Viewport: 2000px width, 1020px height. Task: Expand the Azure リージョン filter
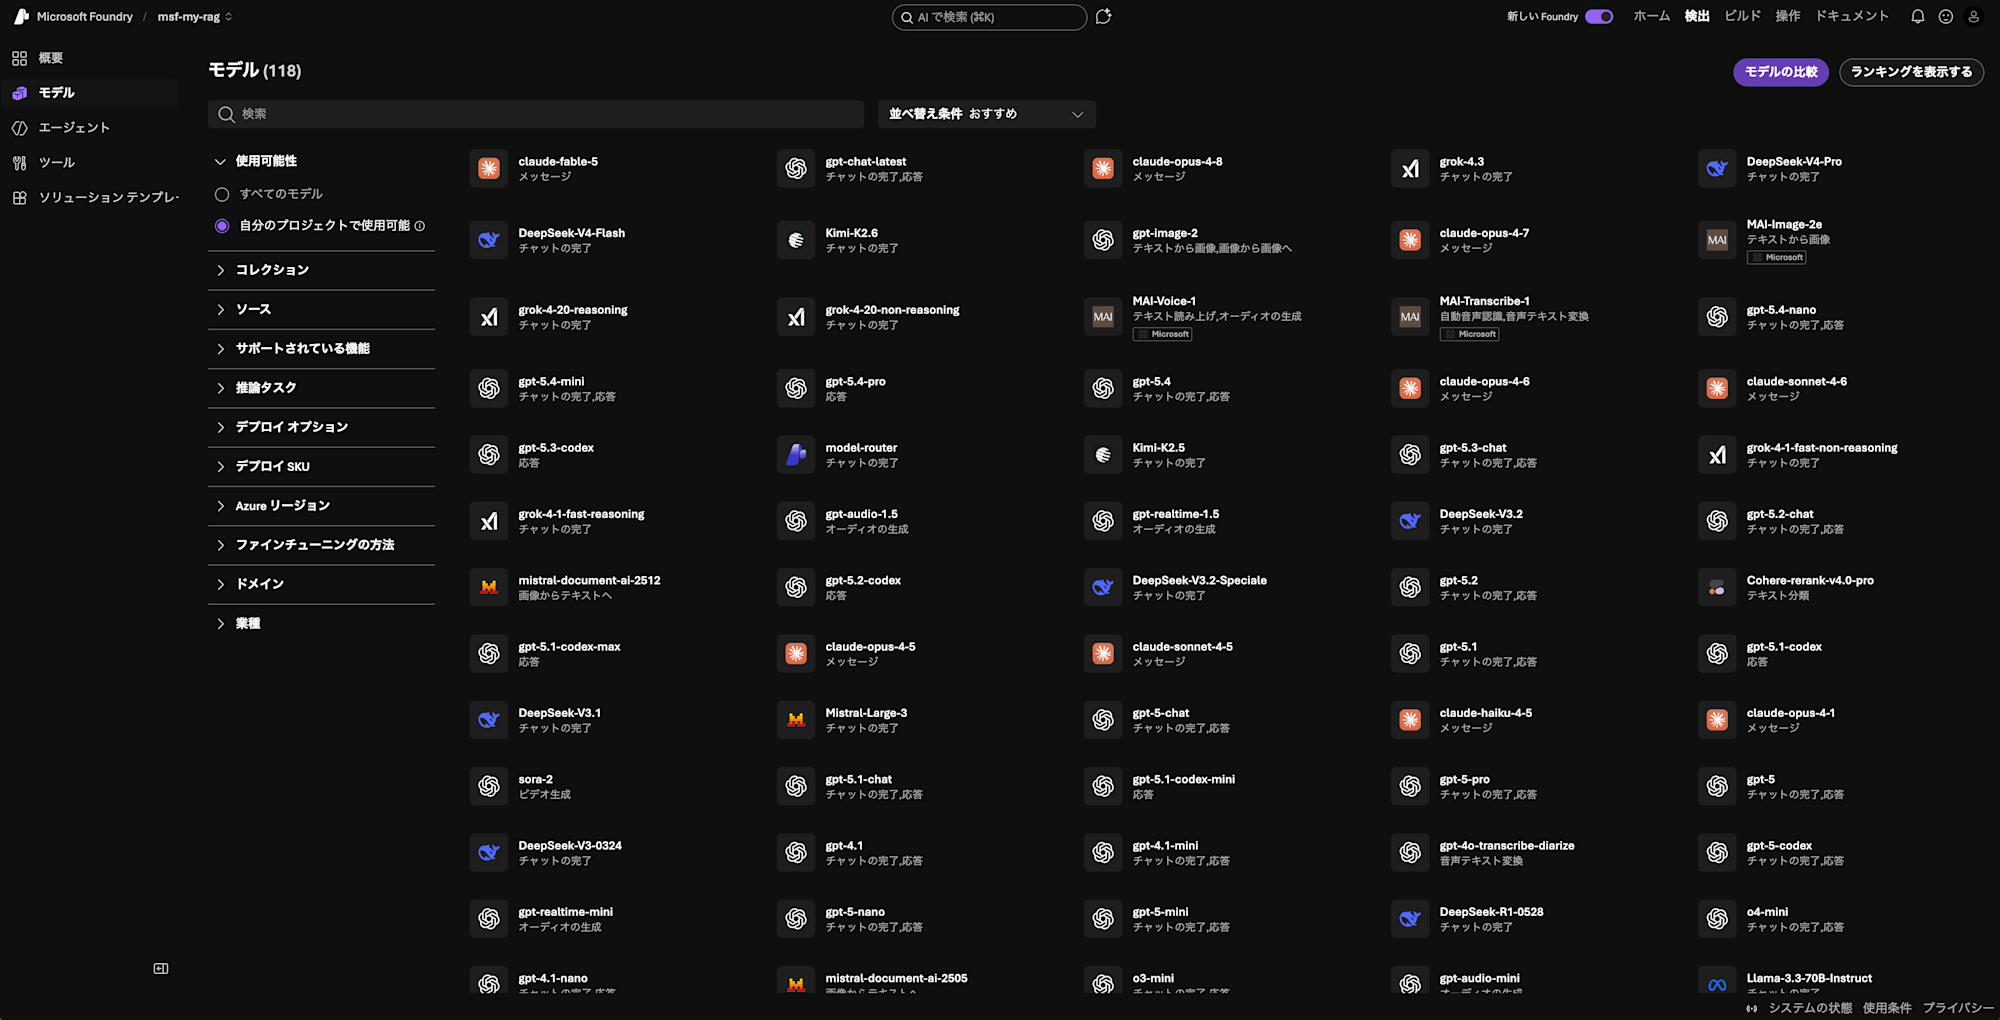point(321,506)
